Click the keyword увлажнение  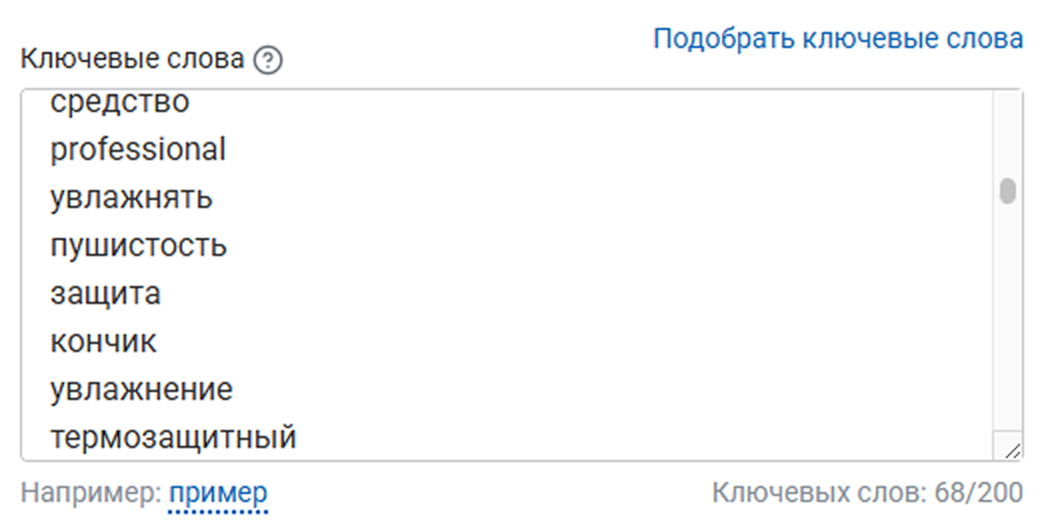(x=141, y=390)
